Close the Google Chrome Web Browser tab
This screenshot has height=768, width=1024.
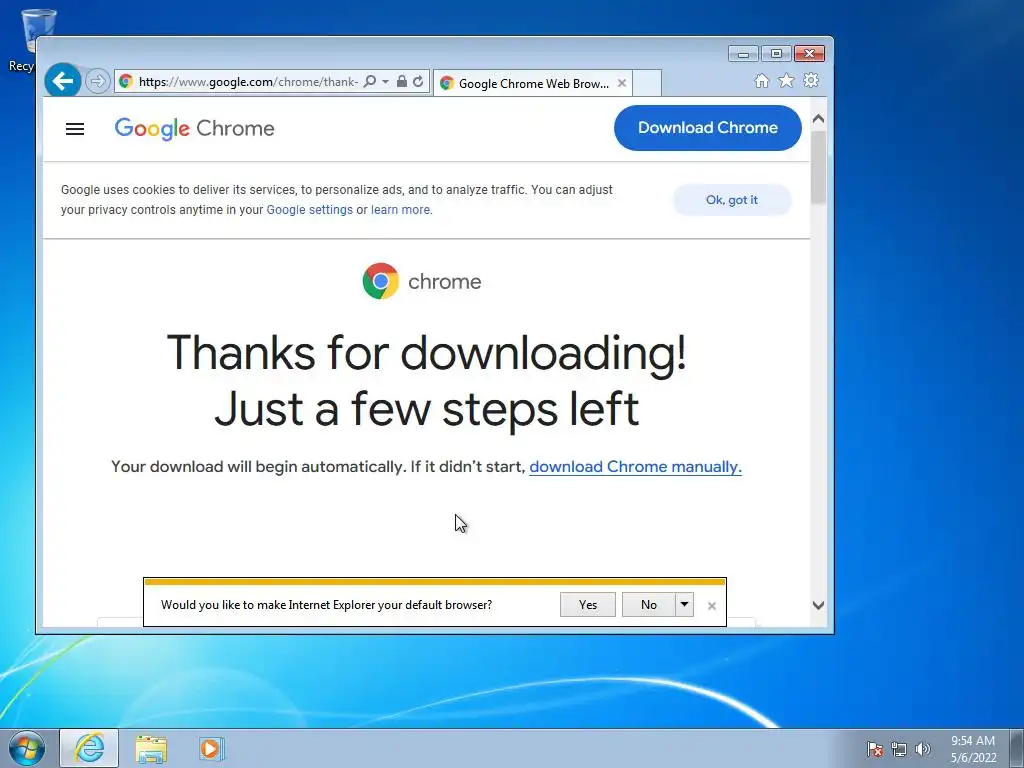tap(622, 83)
